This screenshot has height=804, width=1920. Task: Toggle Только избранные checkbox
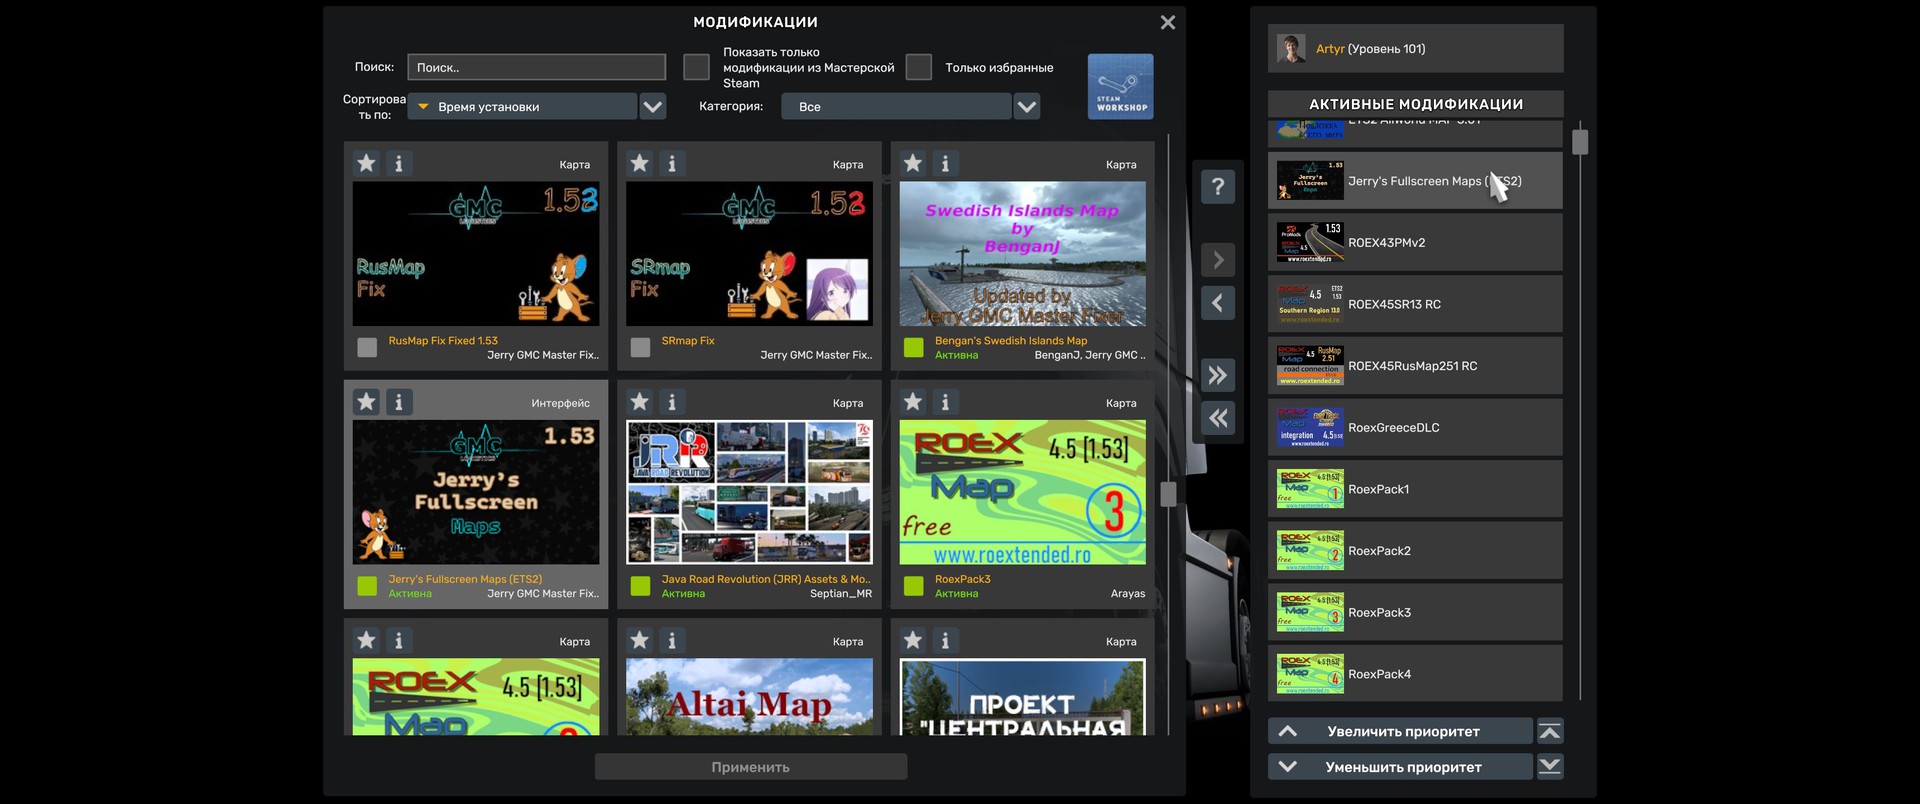click(918, 67)
